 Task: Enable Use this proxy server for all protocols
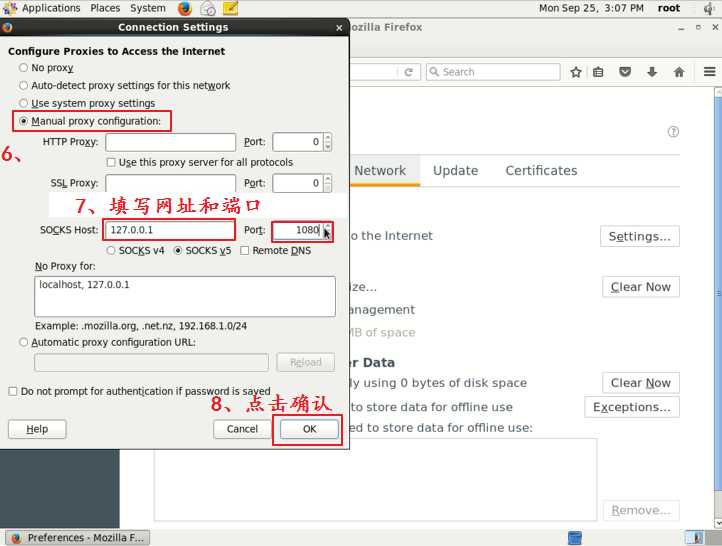111,162
